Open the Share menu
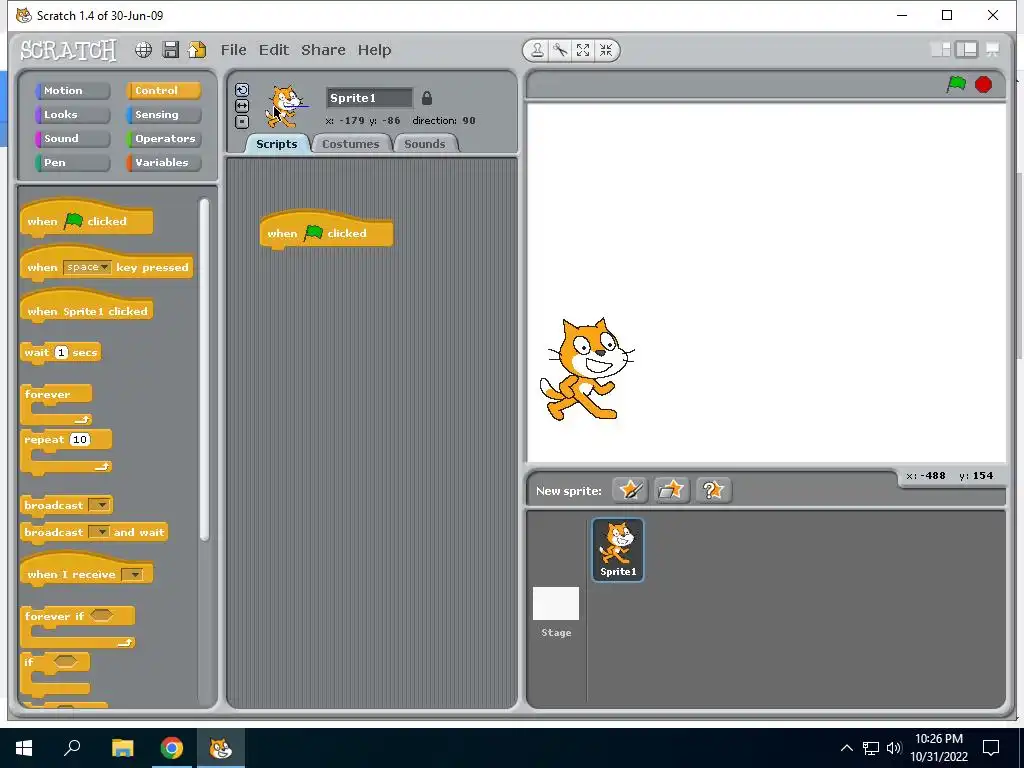This screenshot has height=768, width=1024. (x=323, y=50)
